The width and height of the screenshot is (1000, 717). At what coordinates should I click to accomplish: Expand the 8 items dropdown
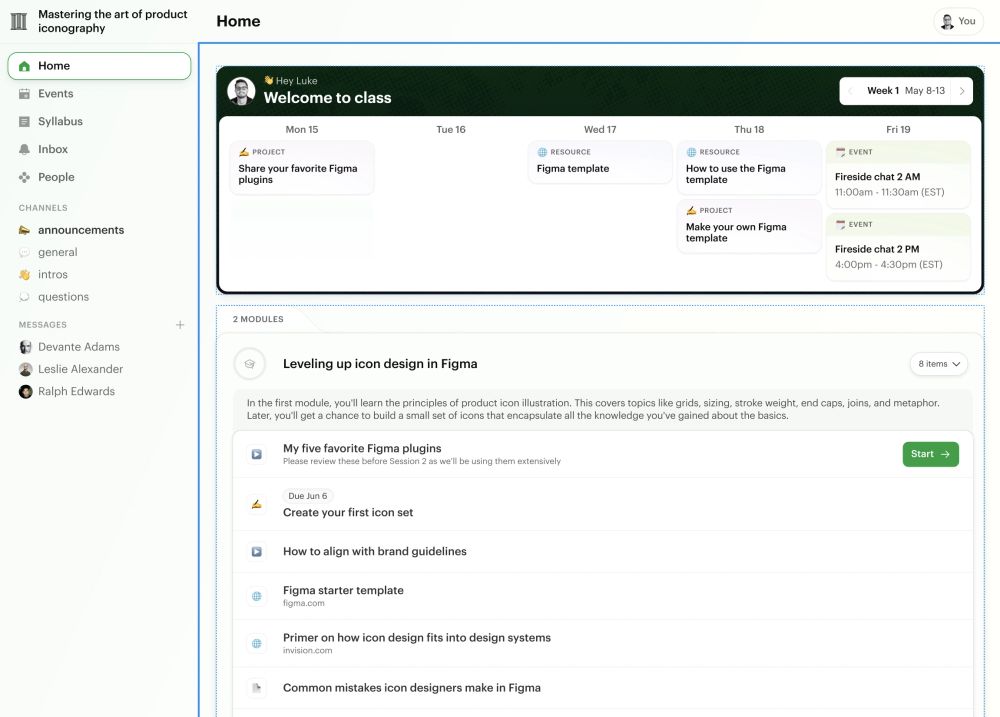click(x=939, y=364)
